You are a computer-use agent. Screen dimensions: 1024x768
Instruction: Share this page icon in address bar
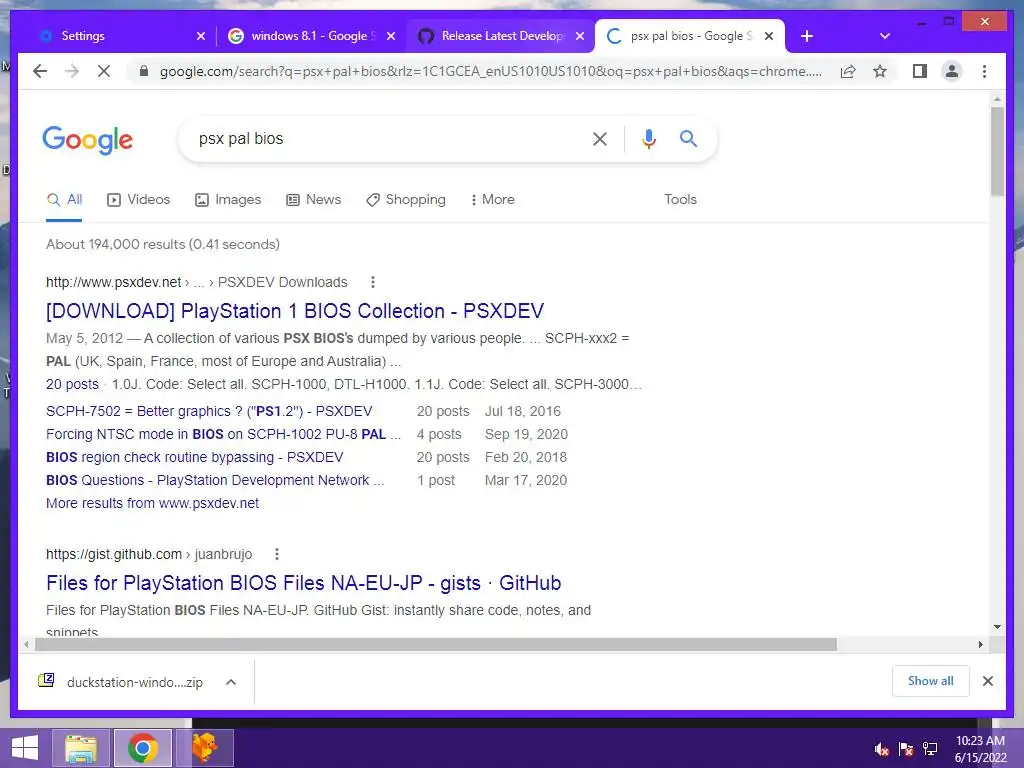(848, 71)
